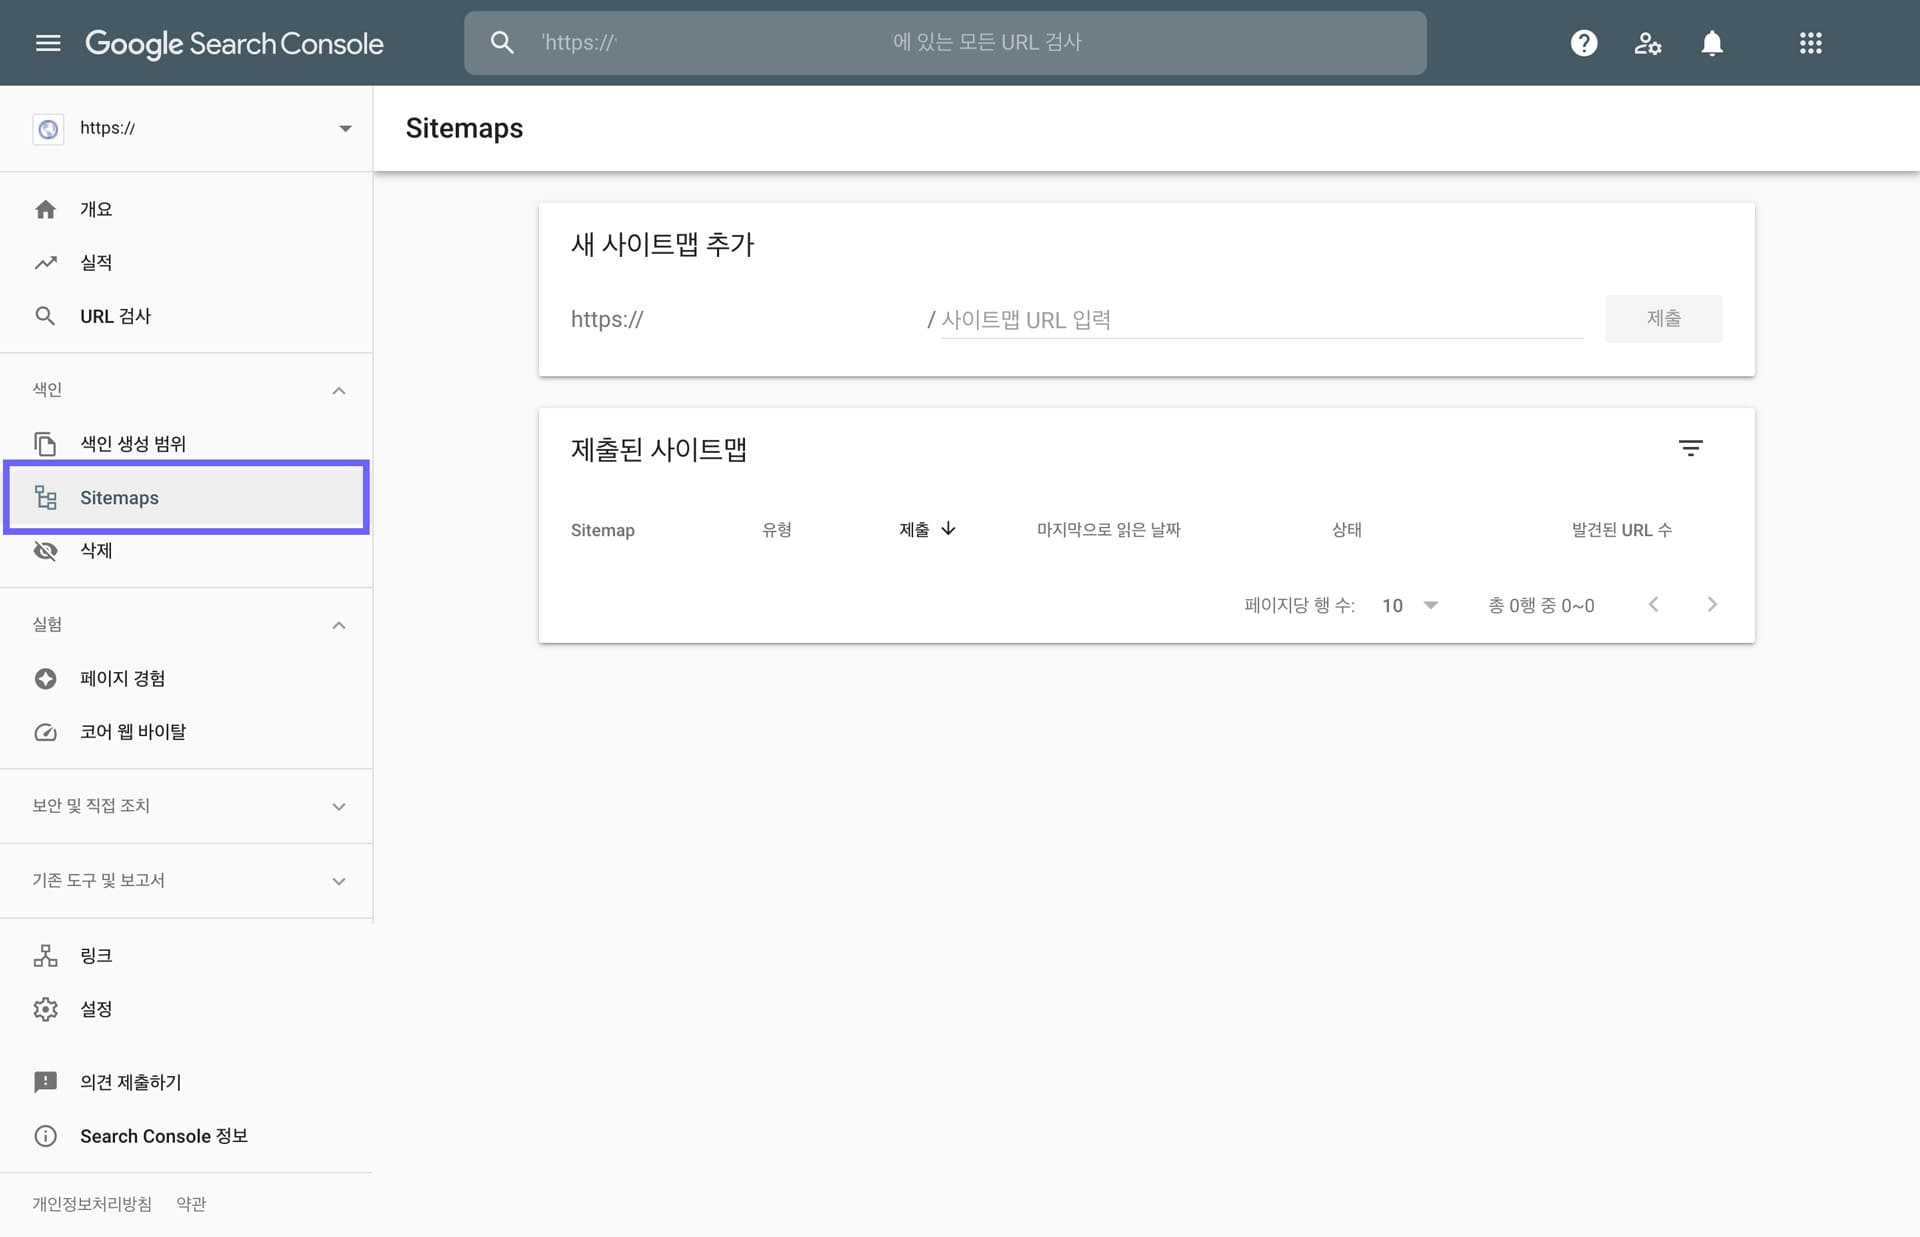
Task: Open the Google apps grid
Action: (x=1810, y=43)
